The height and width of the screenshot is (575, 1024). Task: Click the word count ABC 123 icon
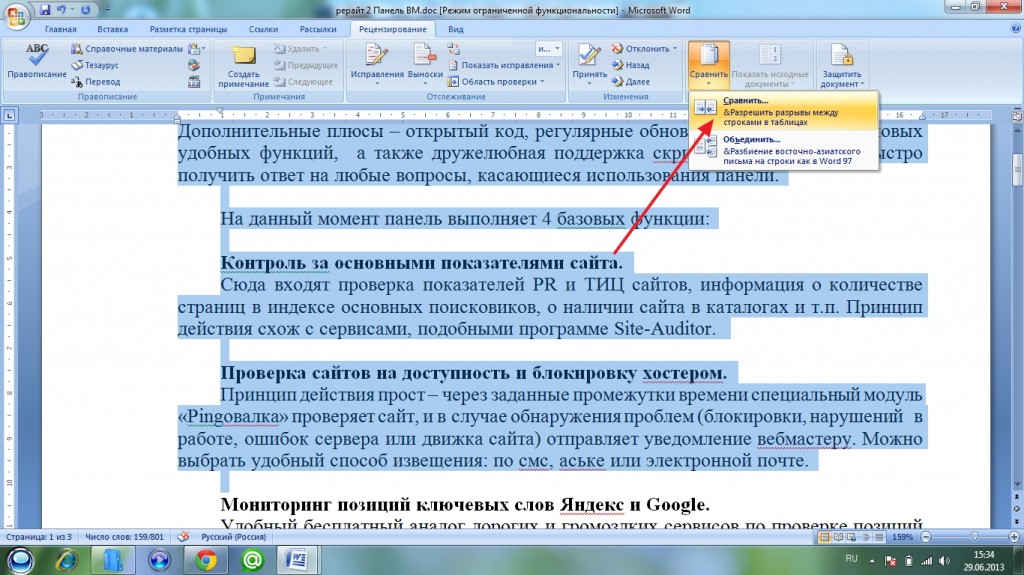pyautogui.click(x=194, y=82)
